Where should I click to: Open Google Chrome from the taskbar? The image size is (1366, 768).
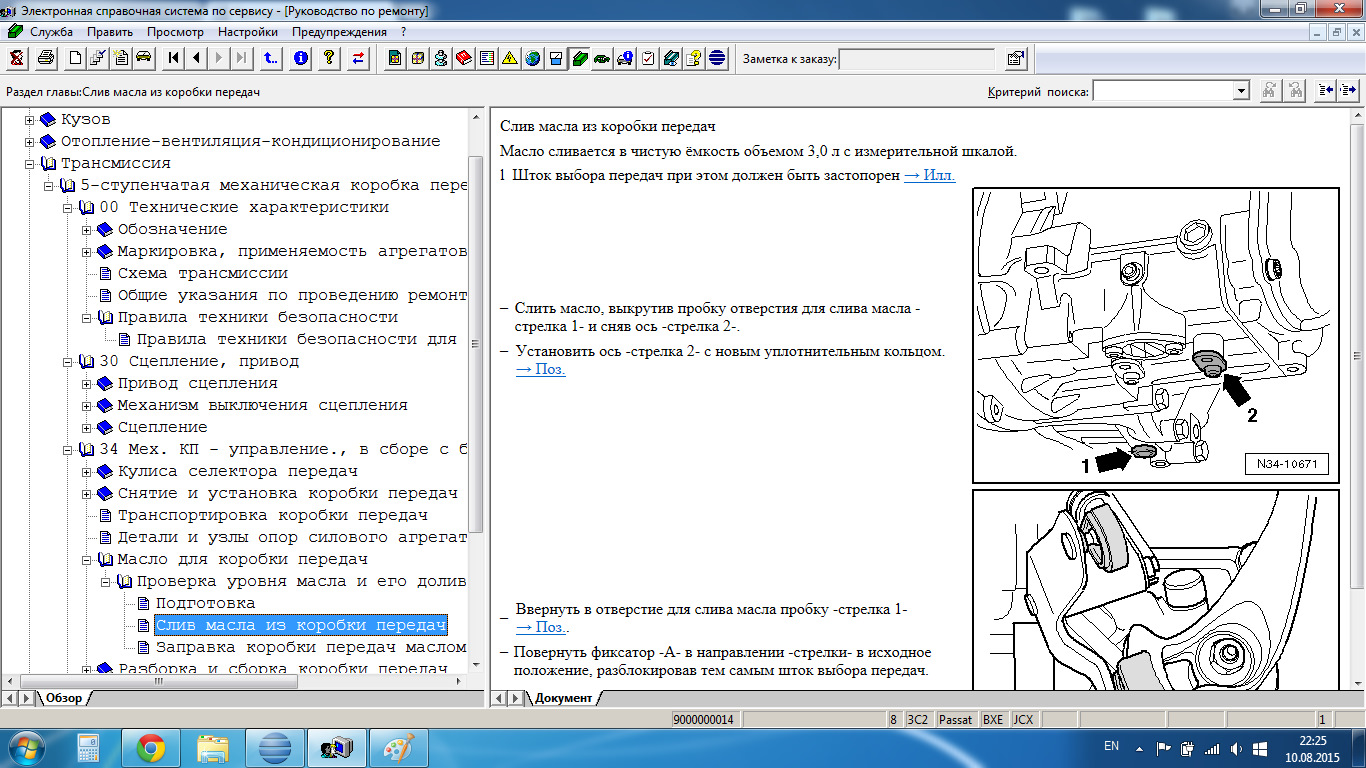point(151,747)
